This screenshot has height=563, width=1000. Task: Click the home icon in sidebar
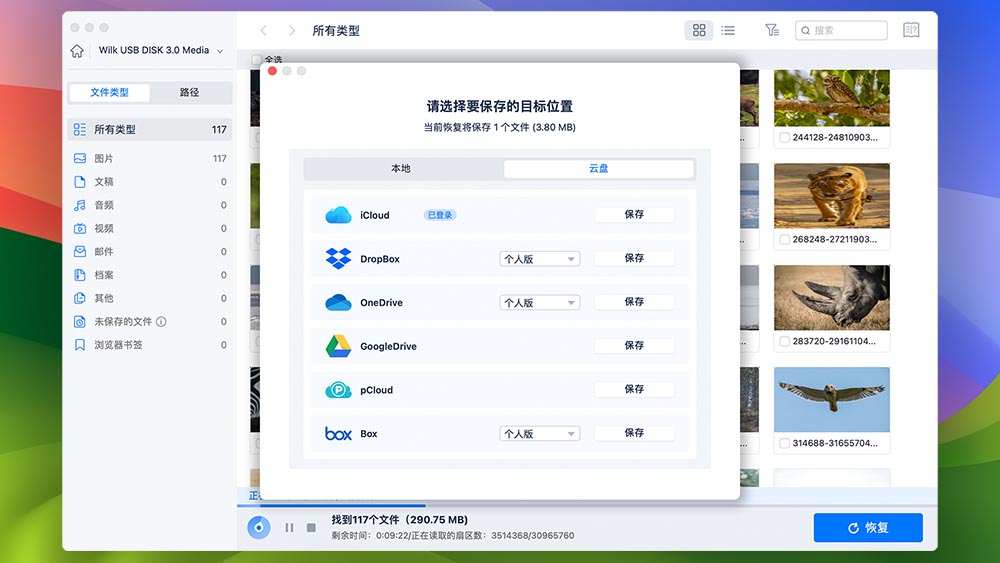pyautogui.click(x=77, y=51)
